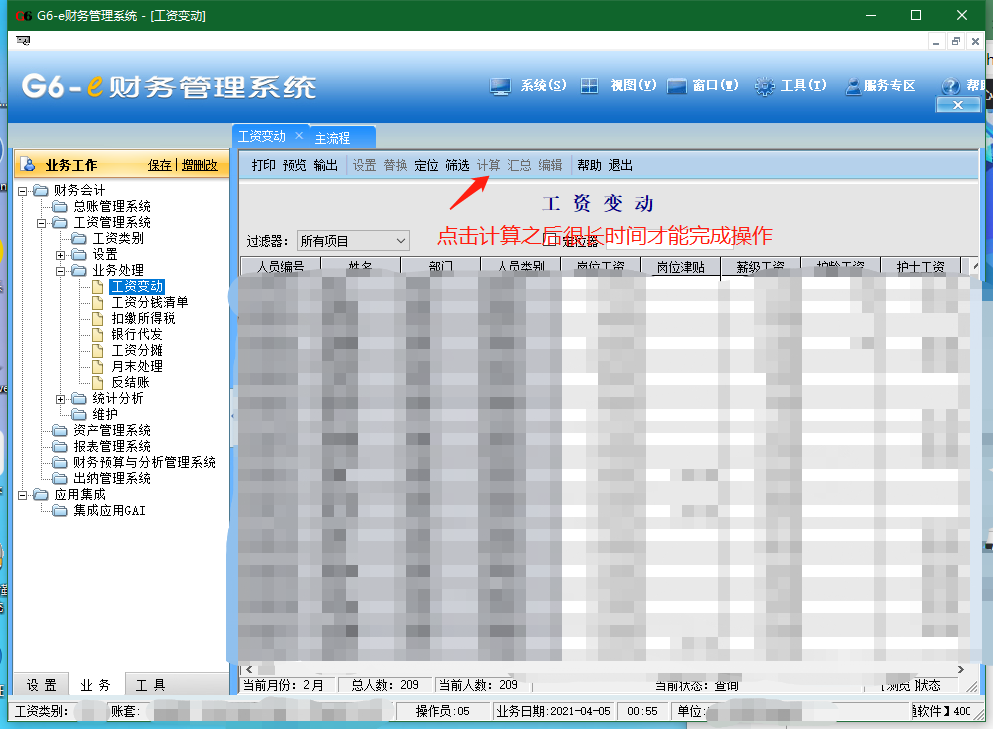This screenshot has height=729, width=993.
Task: Click the 打印 toolbar button
Action: click(x=263, y=165)
